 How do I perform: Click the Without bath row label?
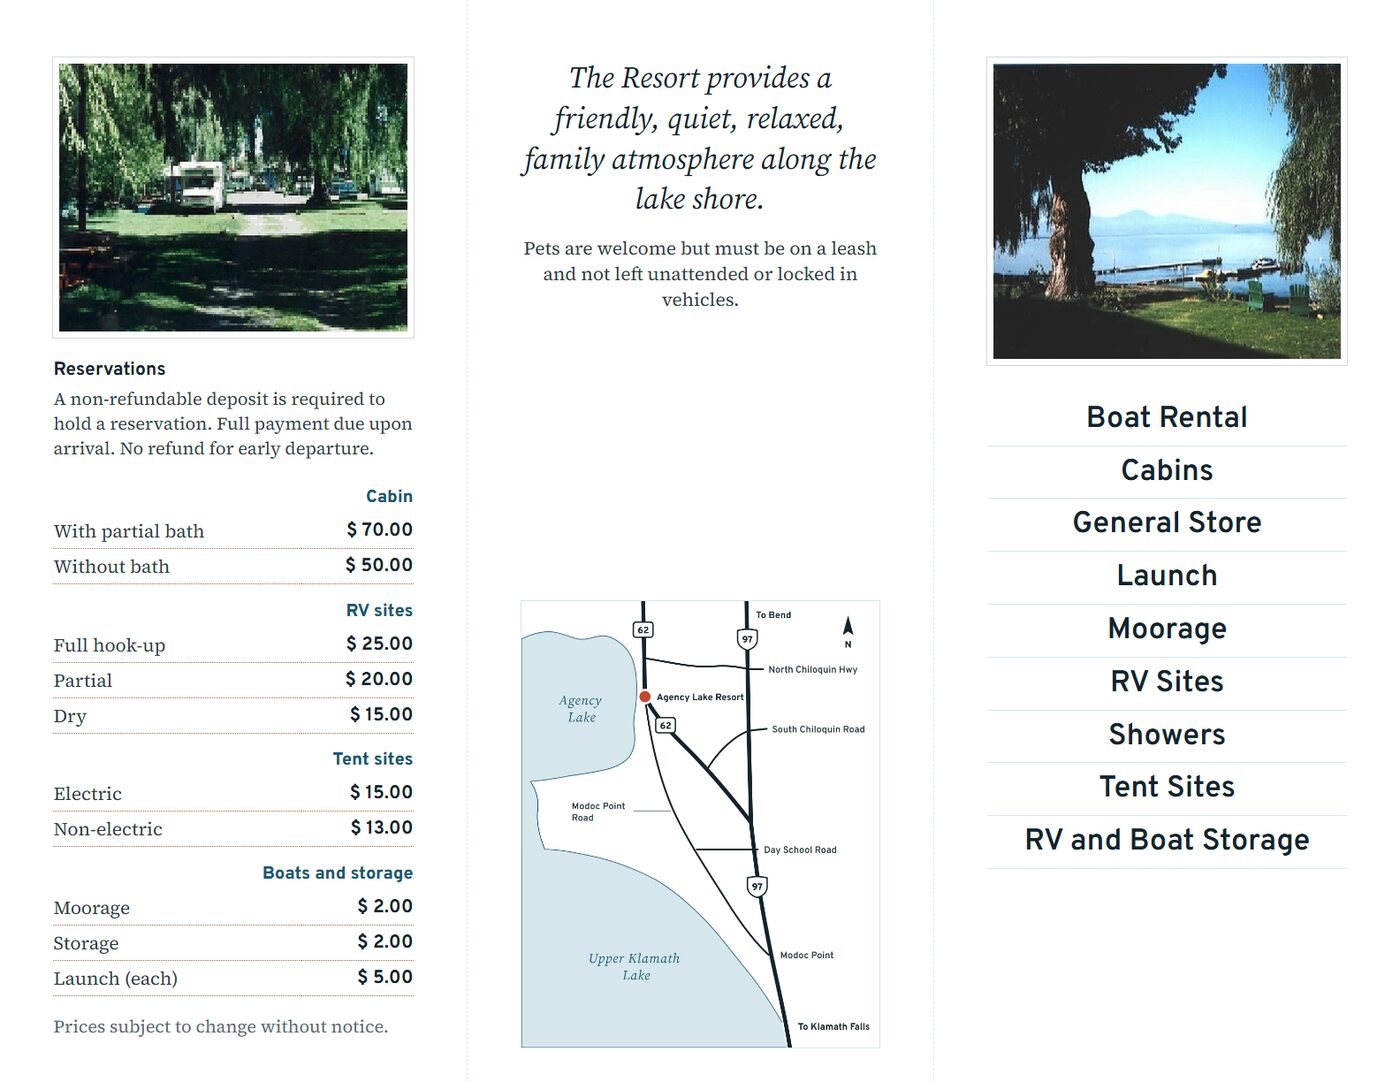pos(112,566)
